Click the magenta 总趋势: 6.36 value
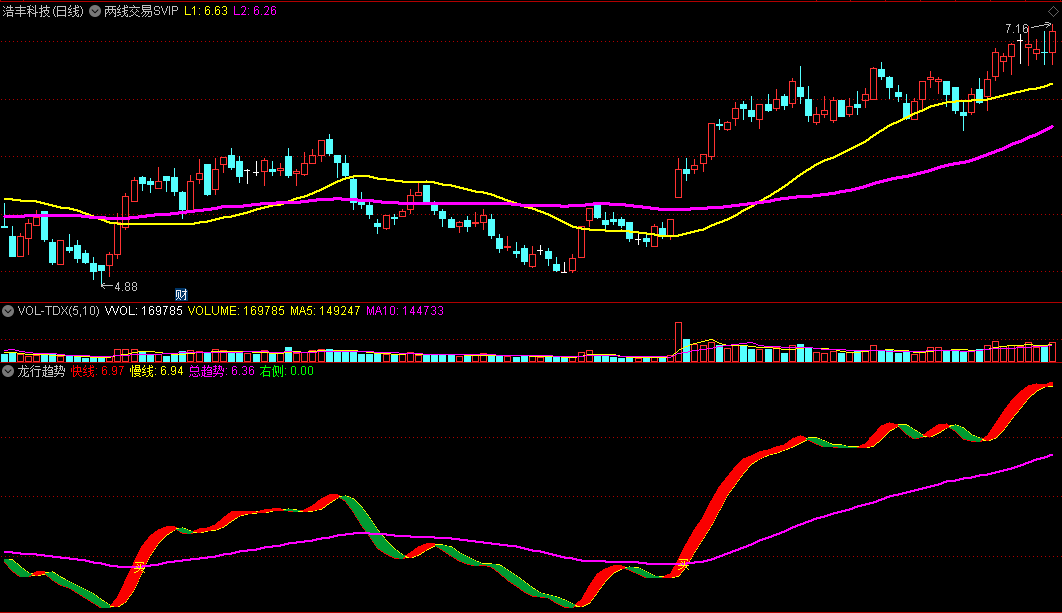The image size is (1062, 613). point(221,371)
